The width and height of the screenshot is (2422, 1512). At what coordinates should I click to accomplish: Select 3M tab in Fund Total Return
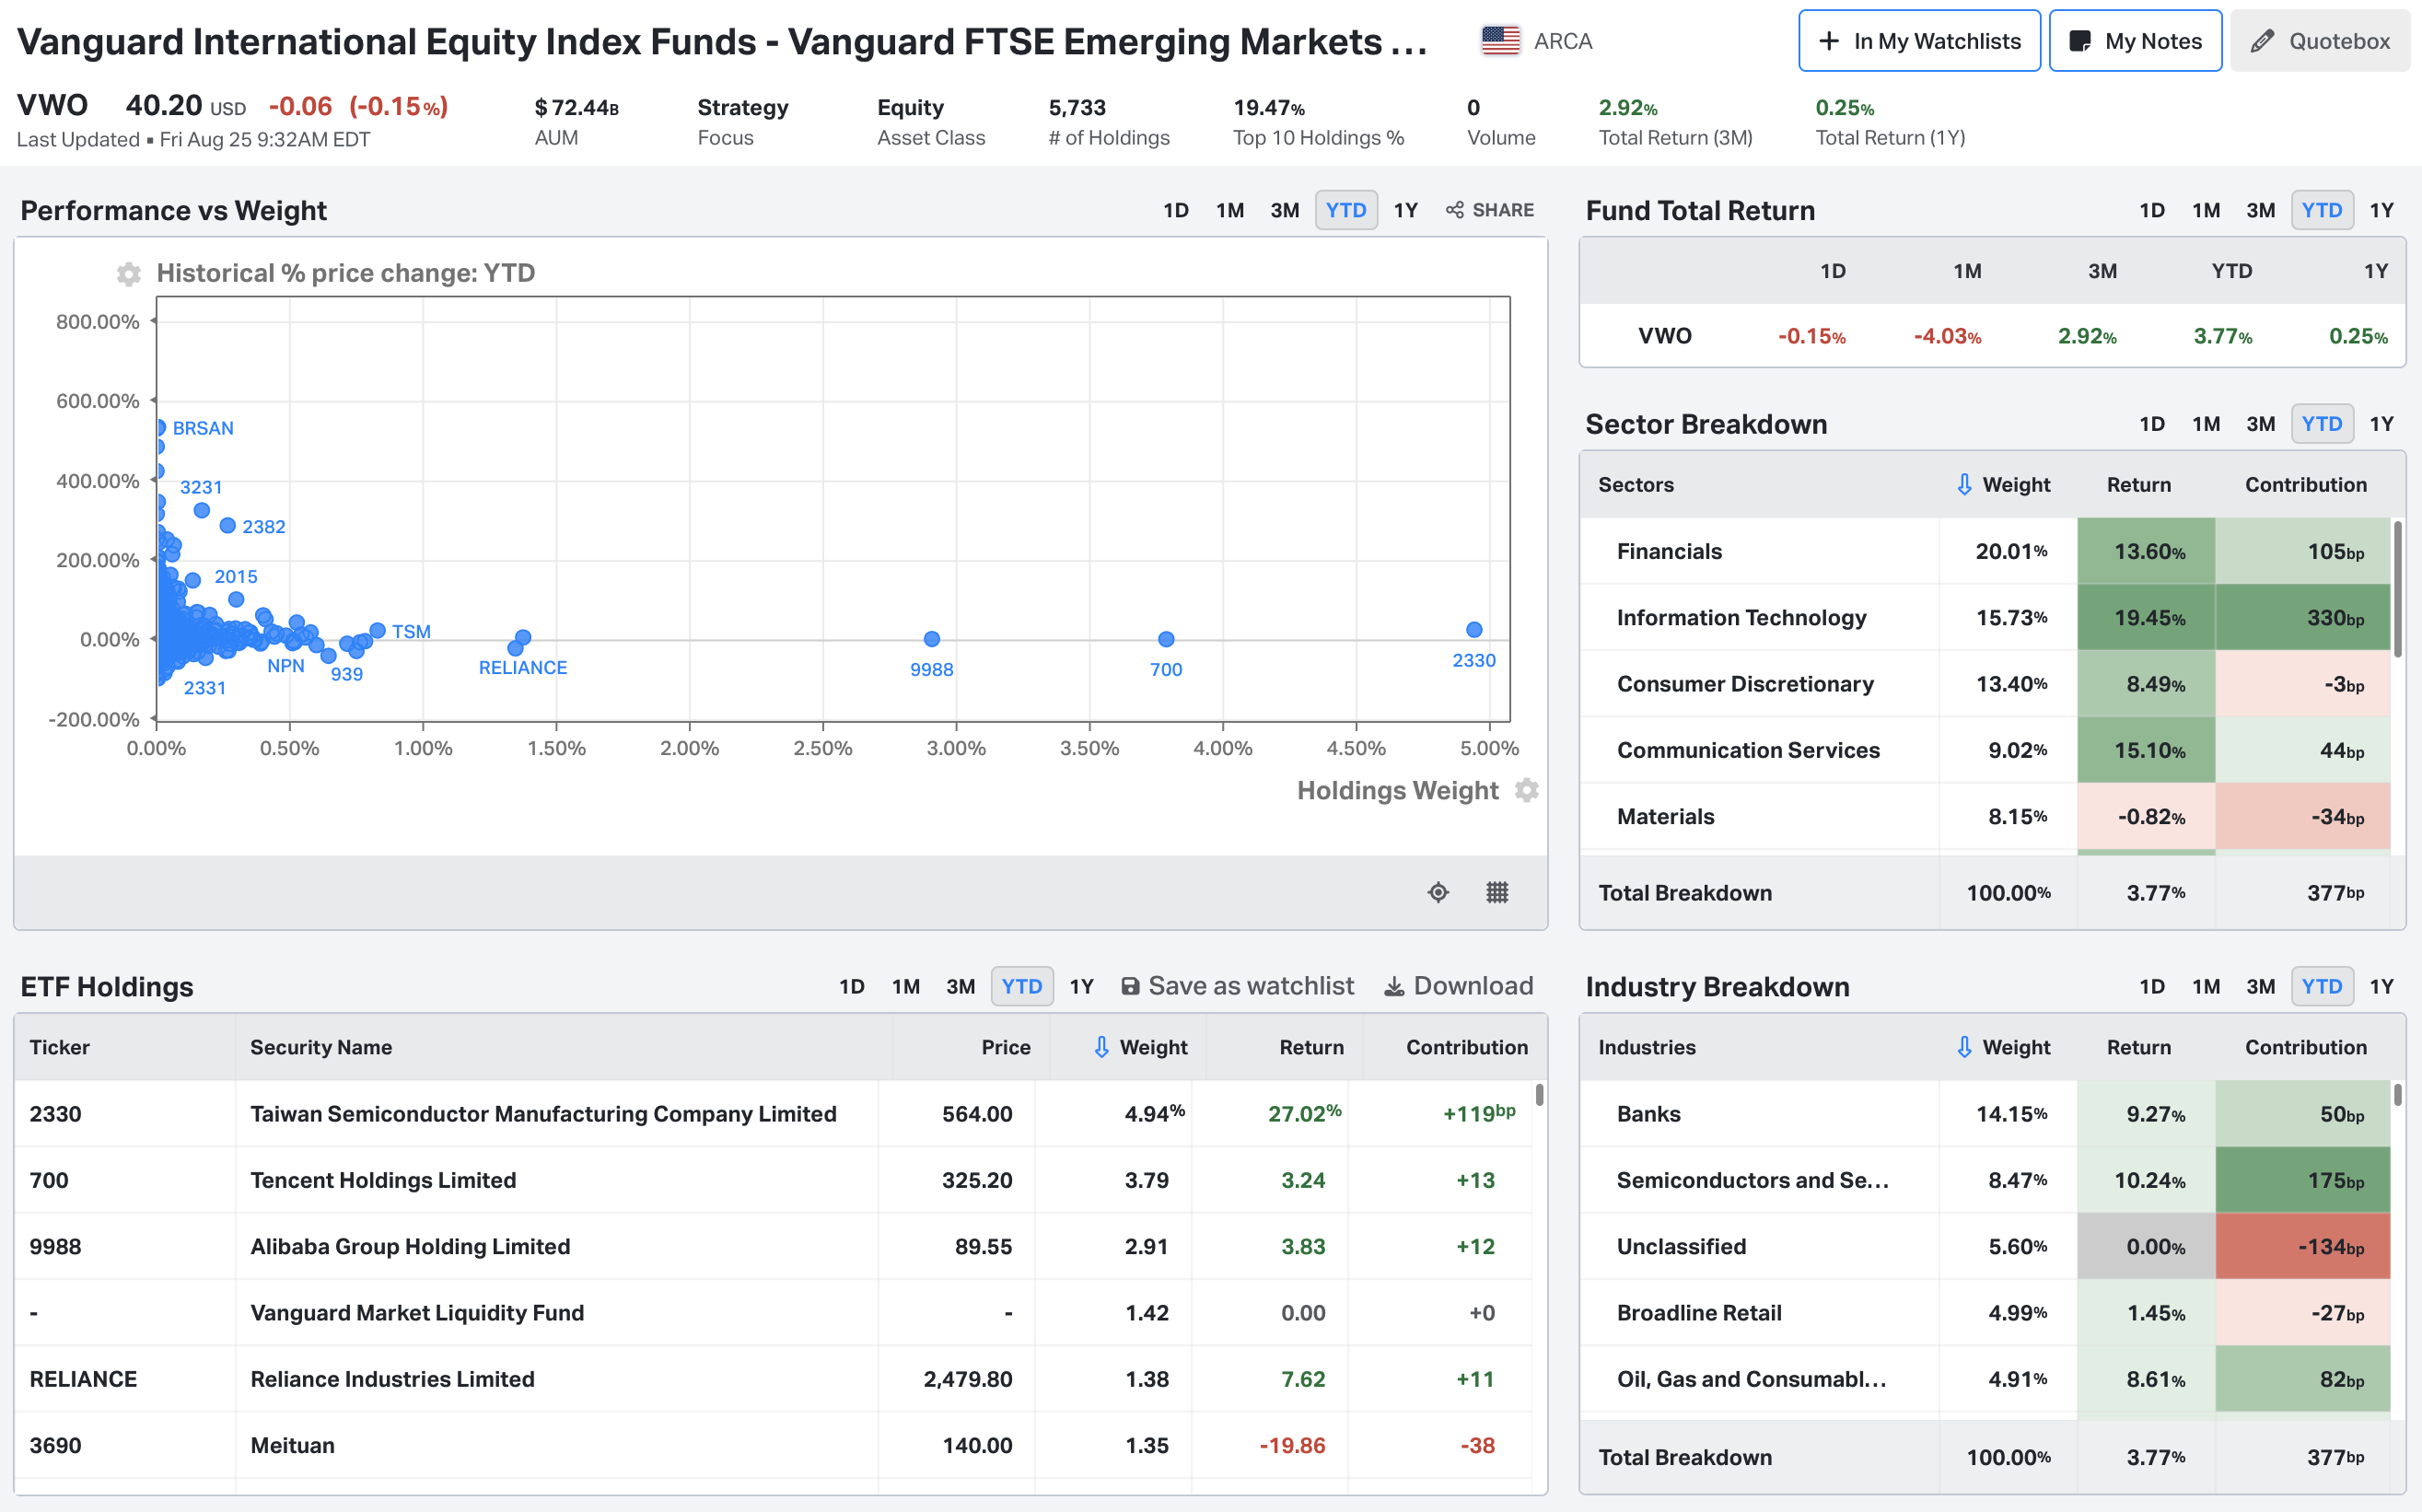tap(2261, 210)
